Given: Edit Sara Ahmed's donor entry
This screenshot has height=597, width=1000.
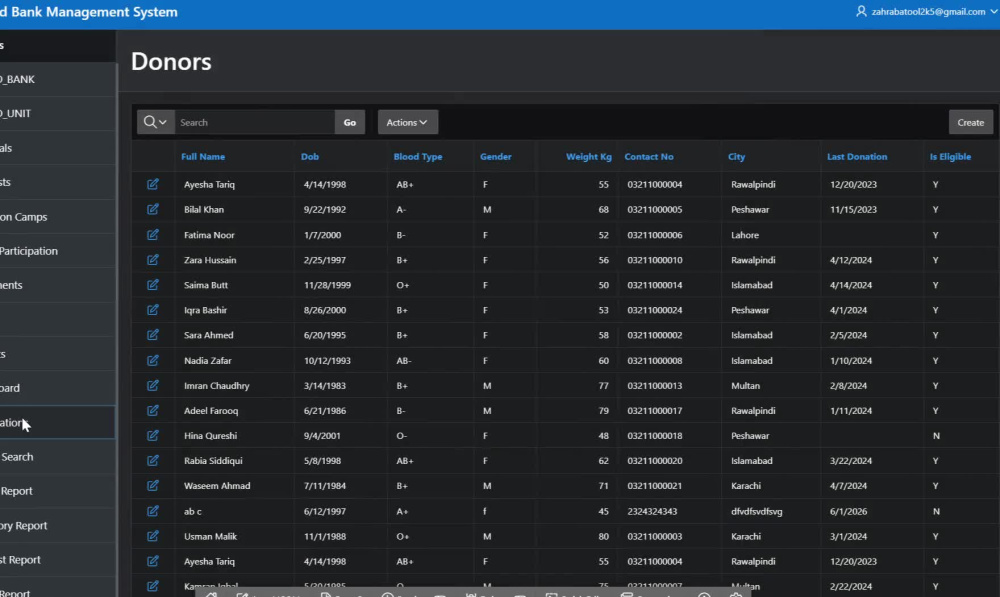Looking at the screenshot, I should tap(152, 335).
